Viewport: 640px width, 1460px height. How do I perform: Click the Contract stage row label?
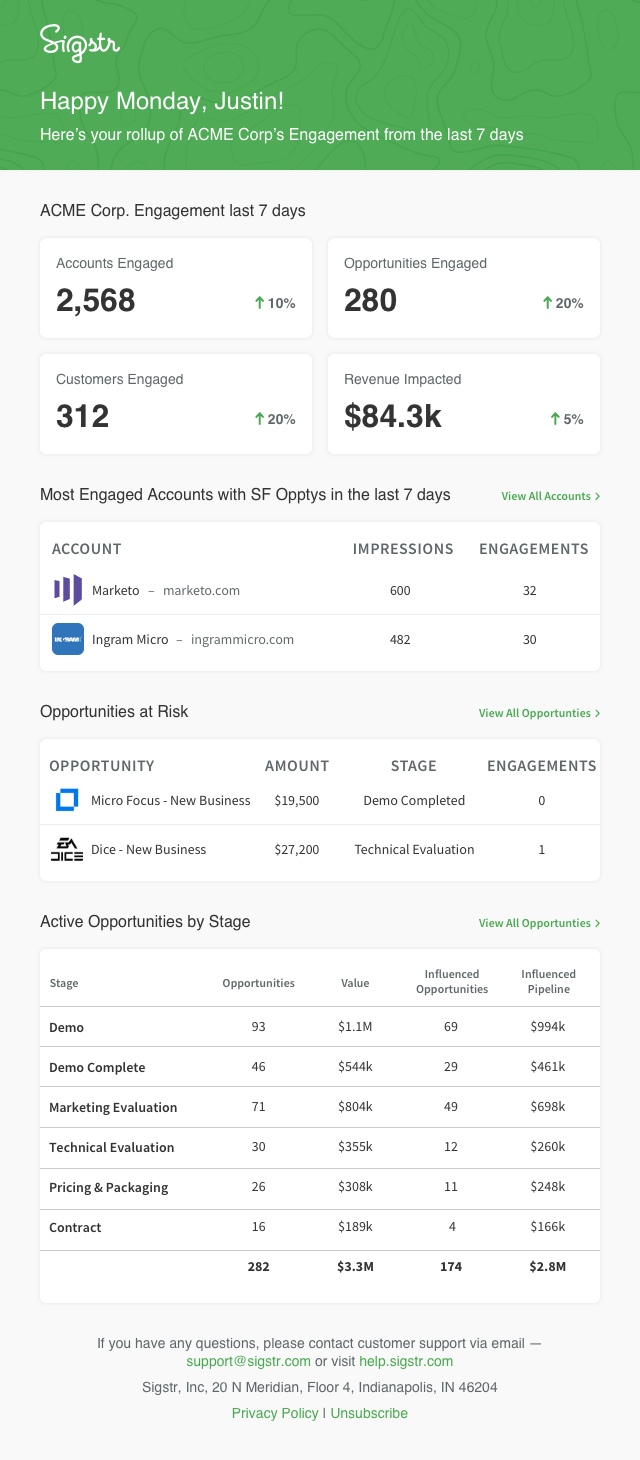point(75,1227)
